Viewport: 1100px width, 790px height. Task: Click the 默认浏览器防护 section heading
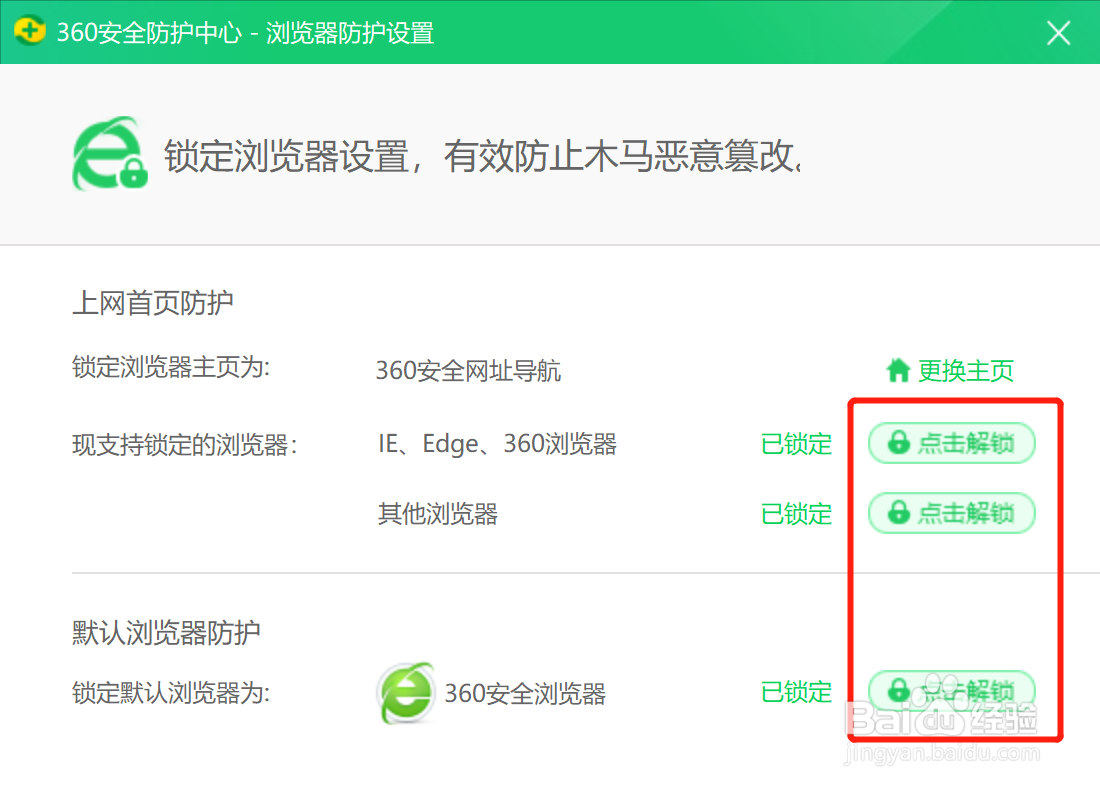pyautogui.click(x=166, y=632)
